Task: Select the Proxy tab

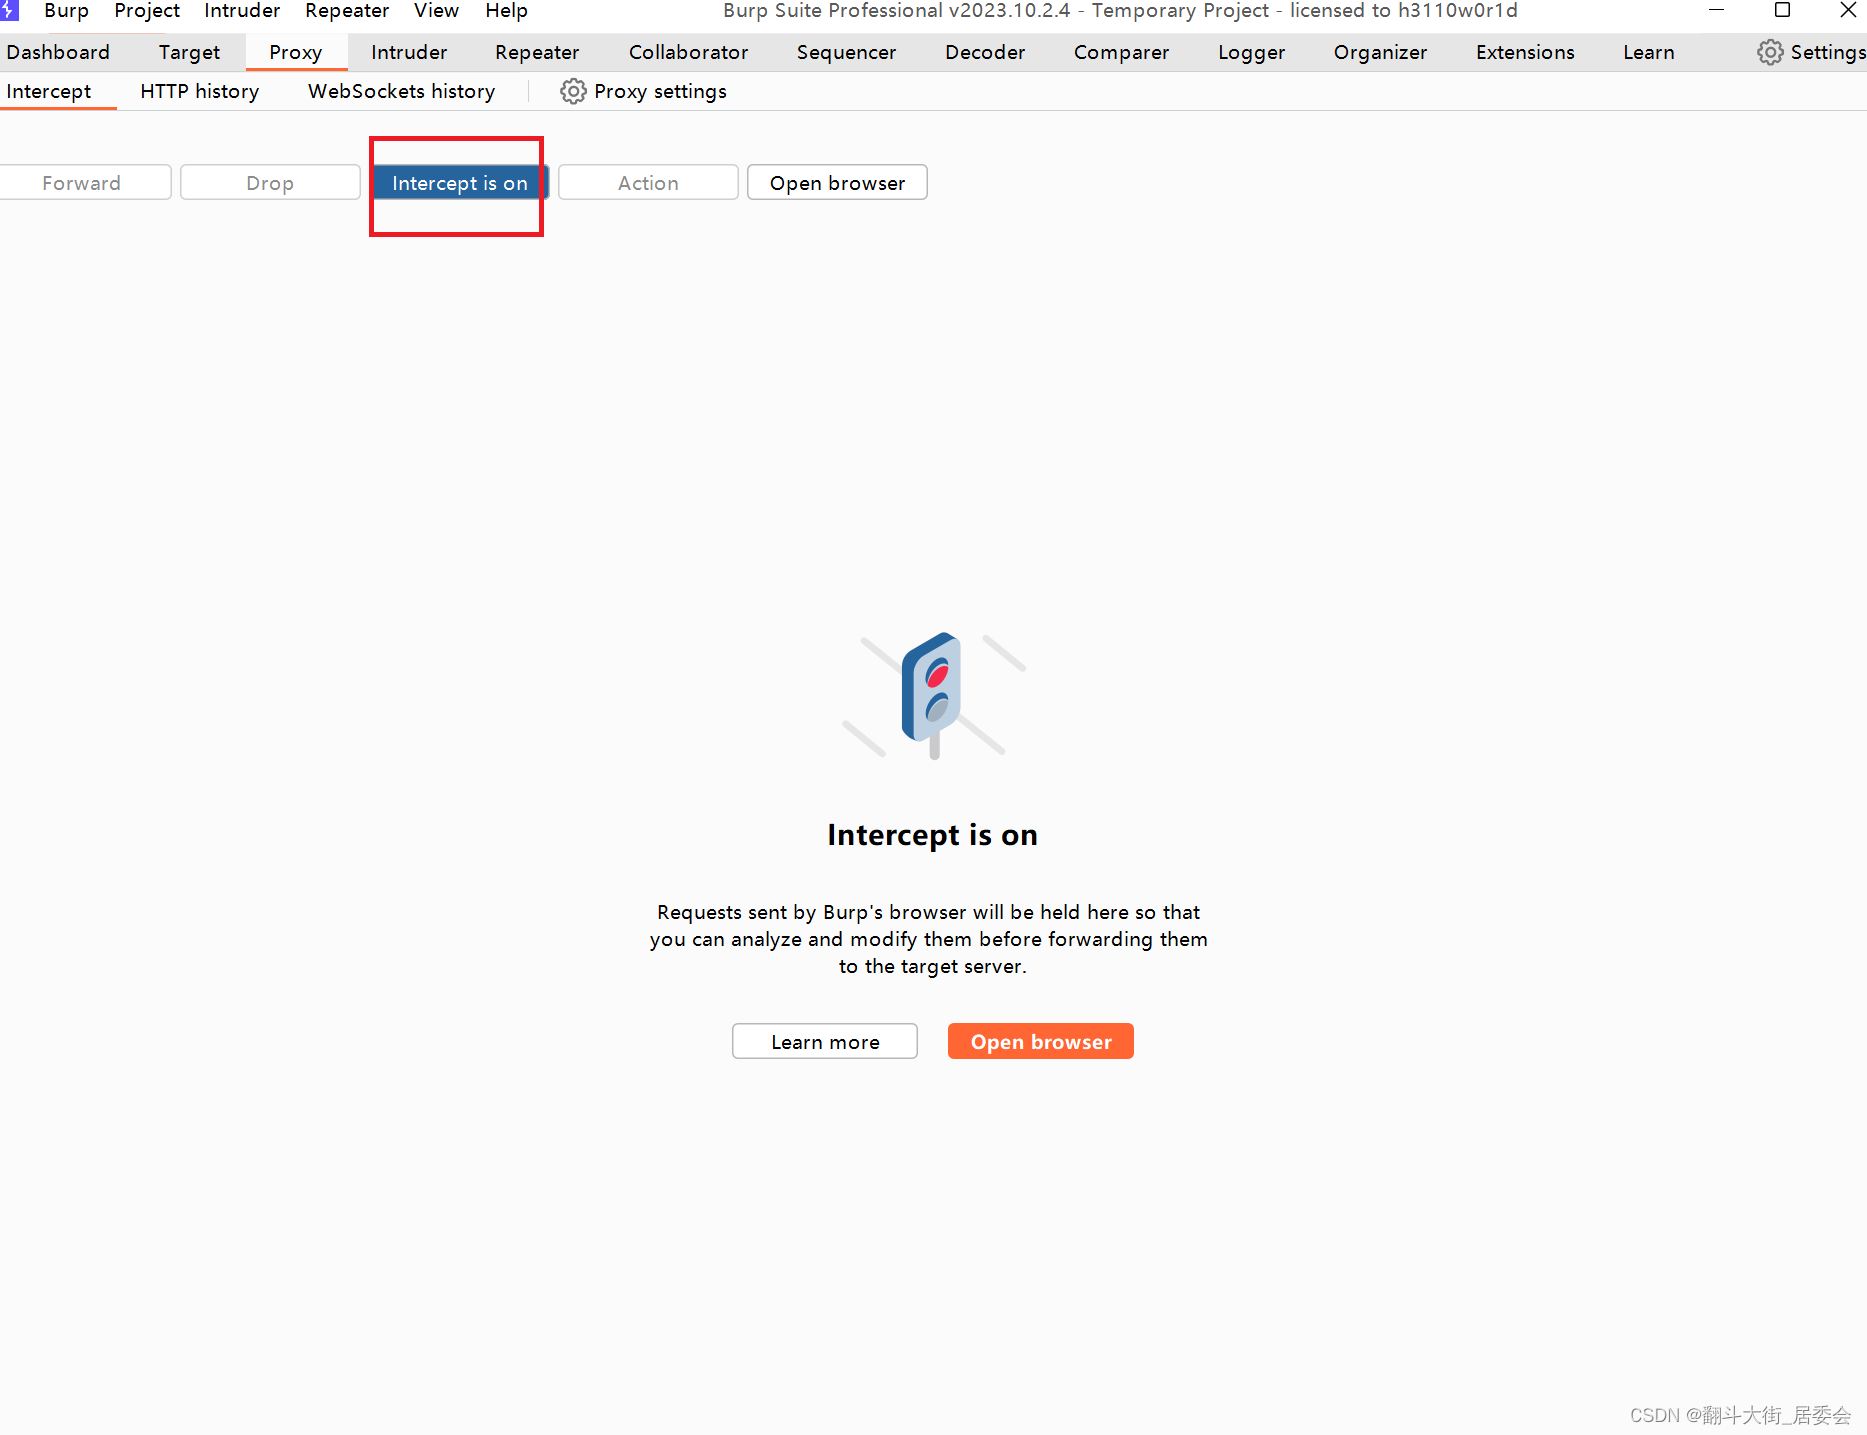Action: [x=295, y=52]
